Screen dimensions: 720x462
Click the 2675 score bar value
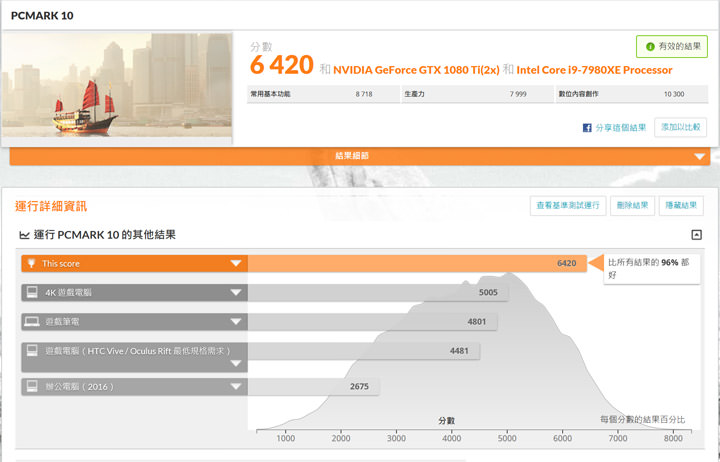359,386
